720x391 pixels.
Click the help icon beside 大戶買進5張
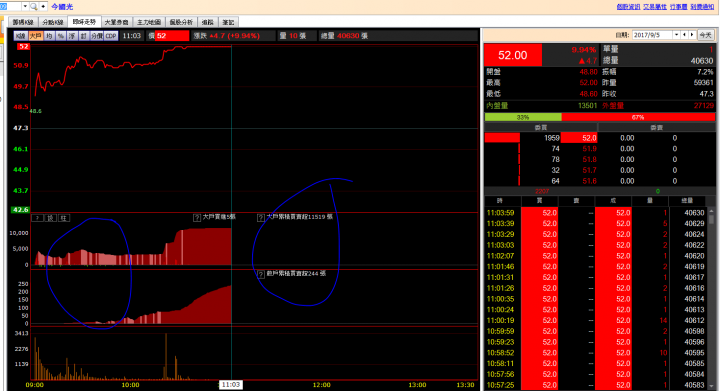(x=197, y=218)
